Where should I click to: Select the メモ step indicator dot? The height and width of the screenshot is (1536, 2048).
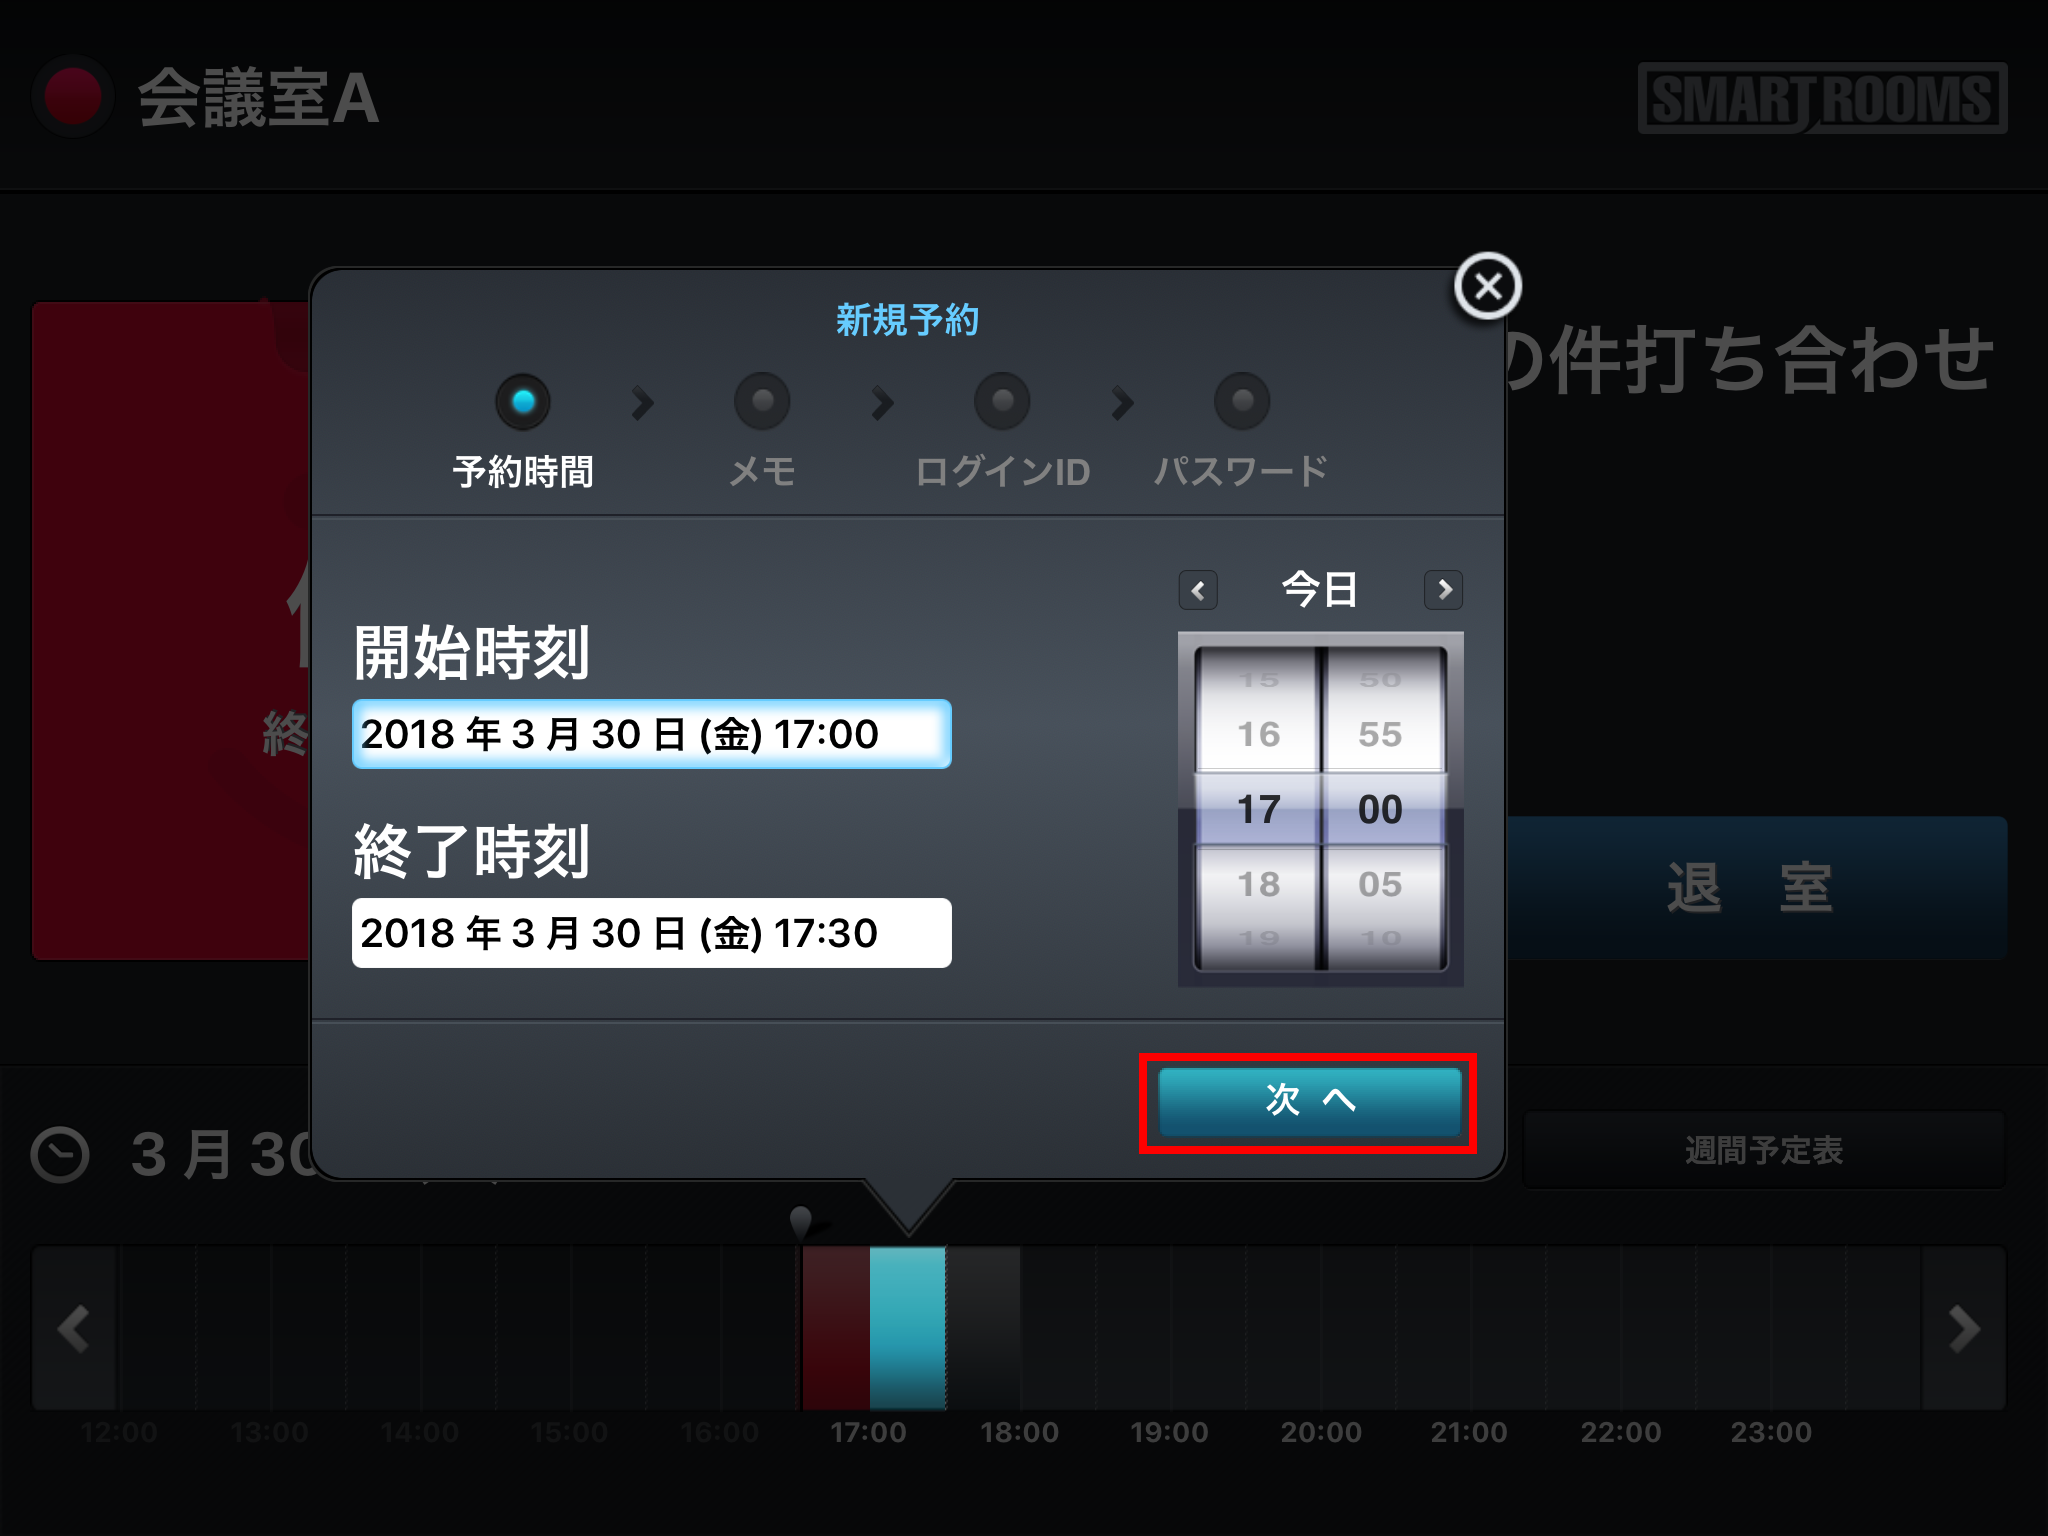tap(762, 402)
